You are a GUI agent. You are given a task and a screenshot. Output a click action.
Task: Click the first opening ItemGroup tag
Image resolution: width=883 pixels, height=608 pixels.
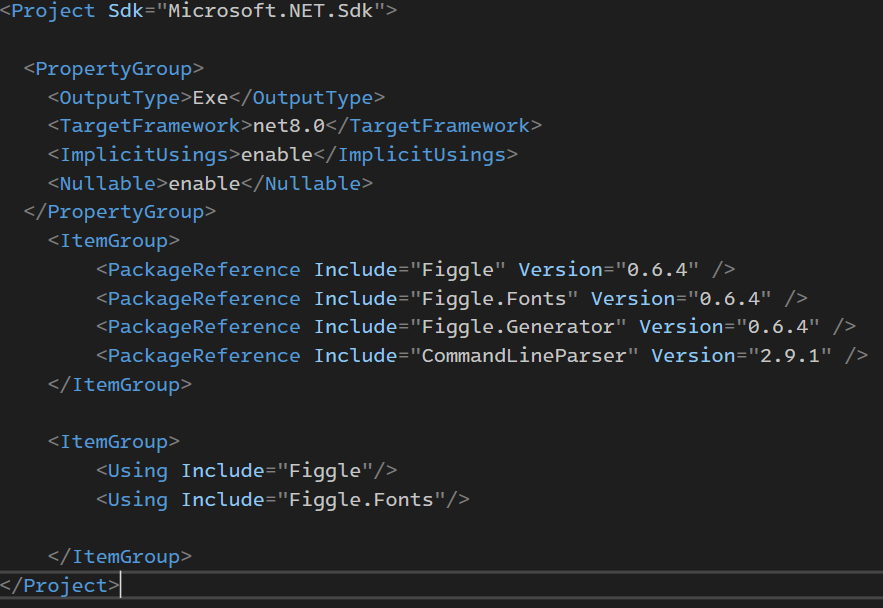coord(114,241)
